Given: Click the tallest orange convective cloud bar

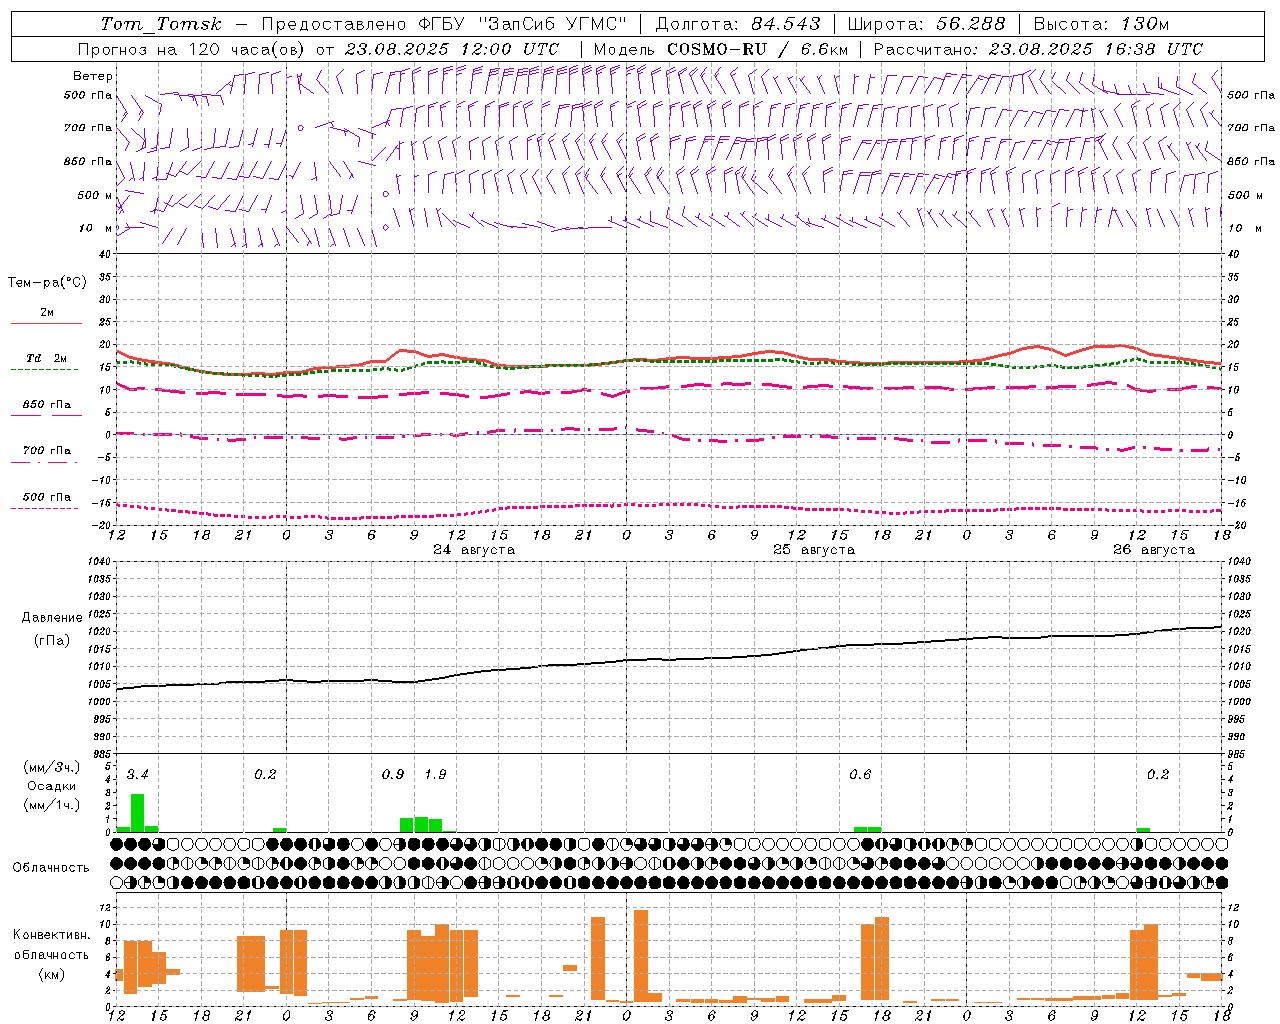Looking at the screenshot, I should pyautogui.click(x=641, y=955).
